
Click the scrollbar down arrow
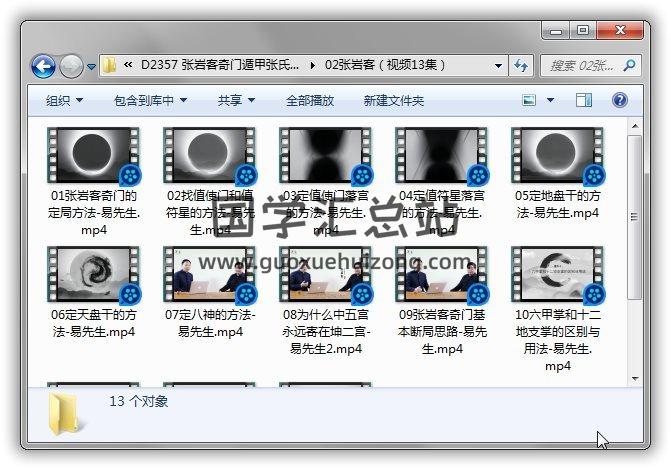(x=635, y=379)
